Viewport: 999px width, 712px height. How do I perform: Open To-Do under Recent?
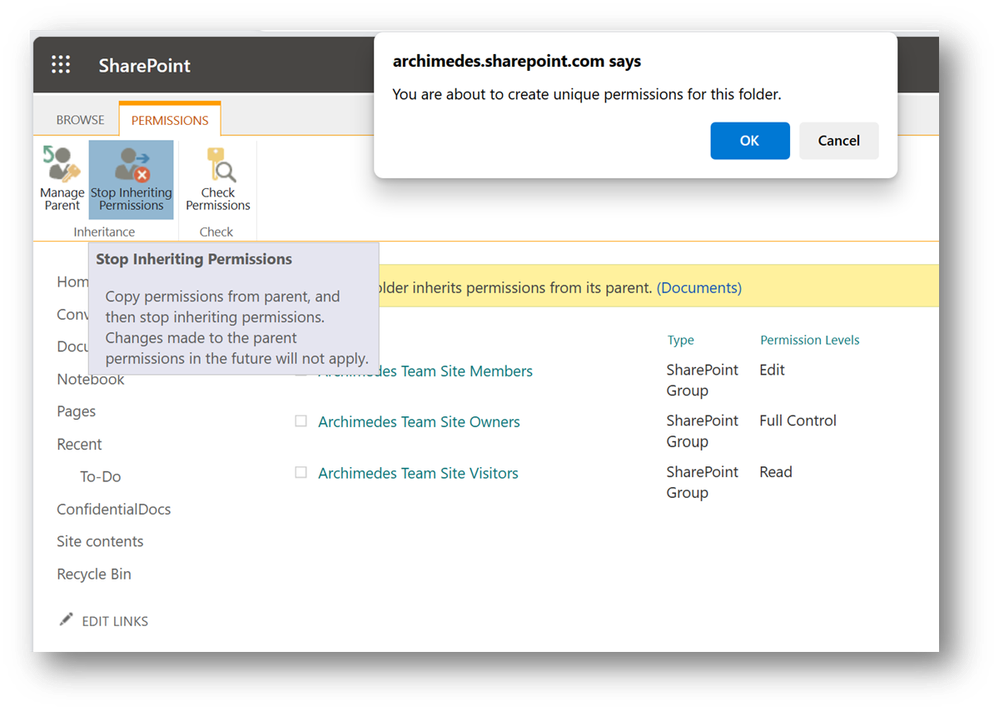(100, 476)
